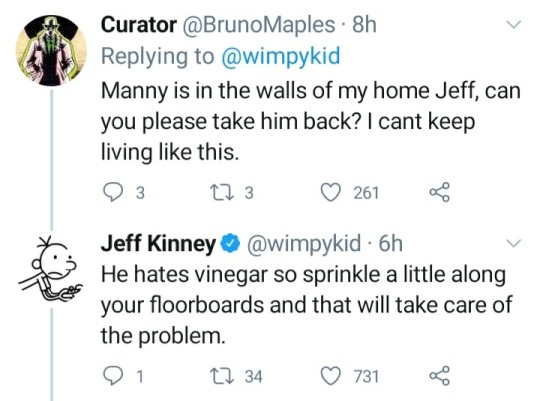
Task: Open dropdown chevron on Jeff Kinney's tweet
Action: coord(513,243)
